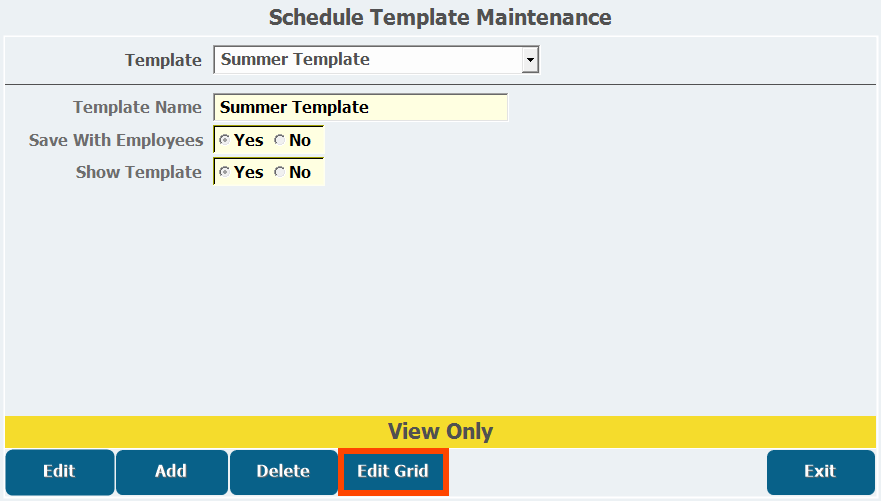
Task: Click the Show Template label
Action: pos(139,172)
